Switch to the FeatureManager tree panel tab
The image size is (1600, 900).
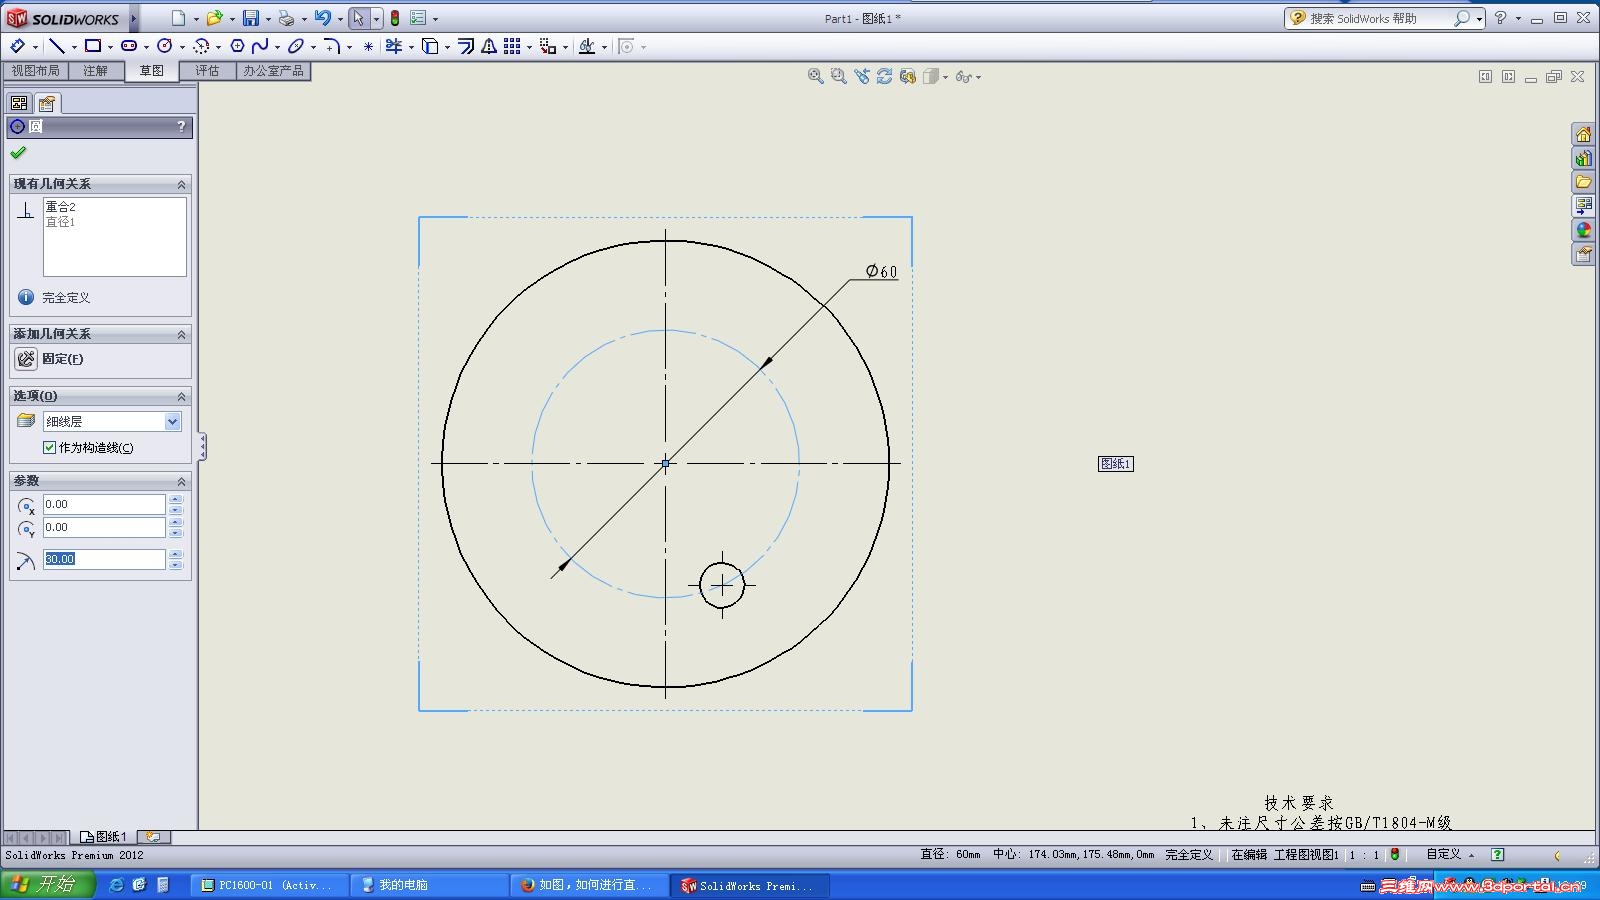(19, 103)
